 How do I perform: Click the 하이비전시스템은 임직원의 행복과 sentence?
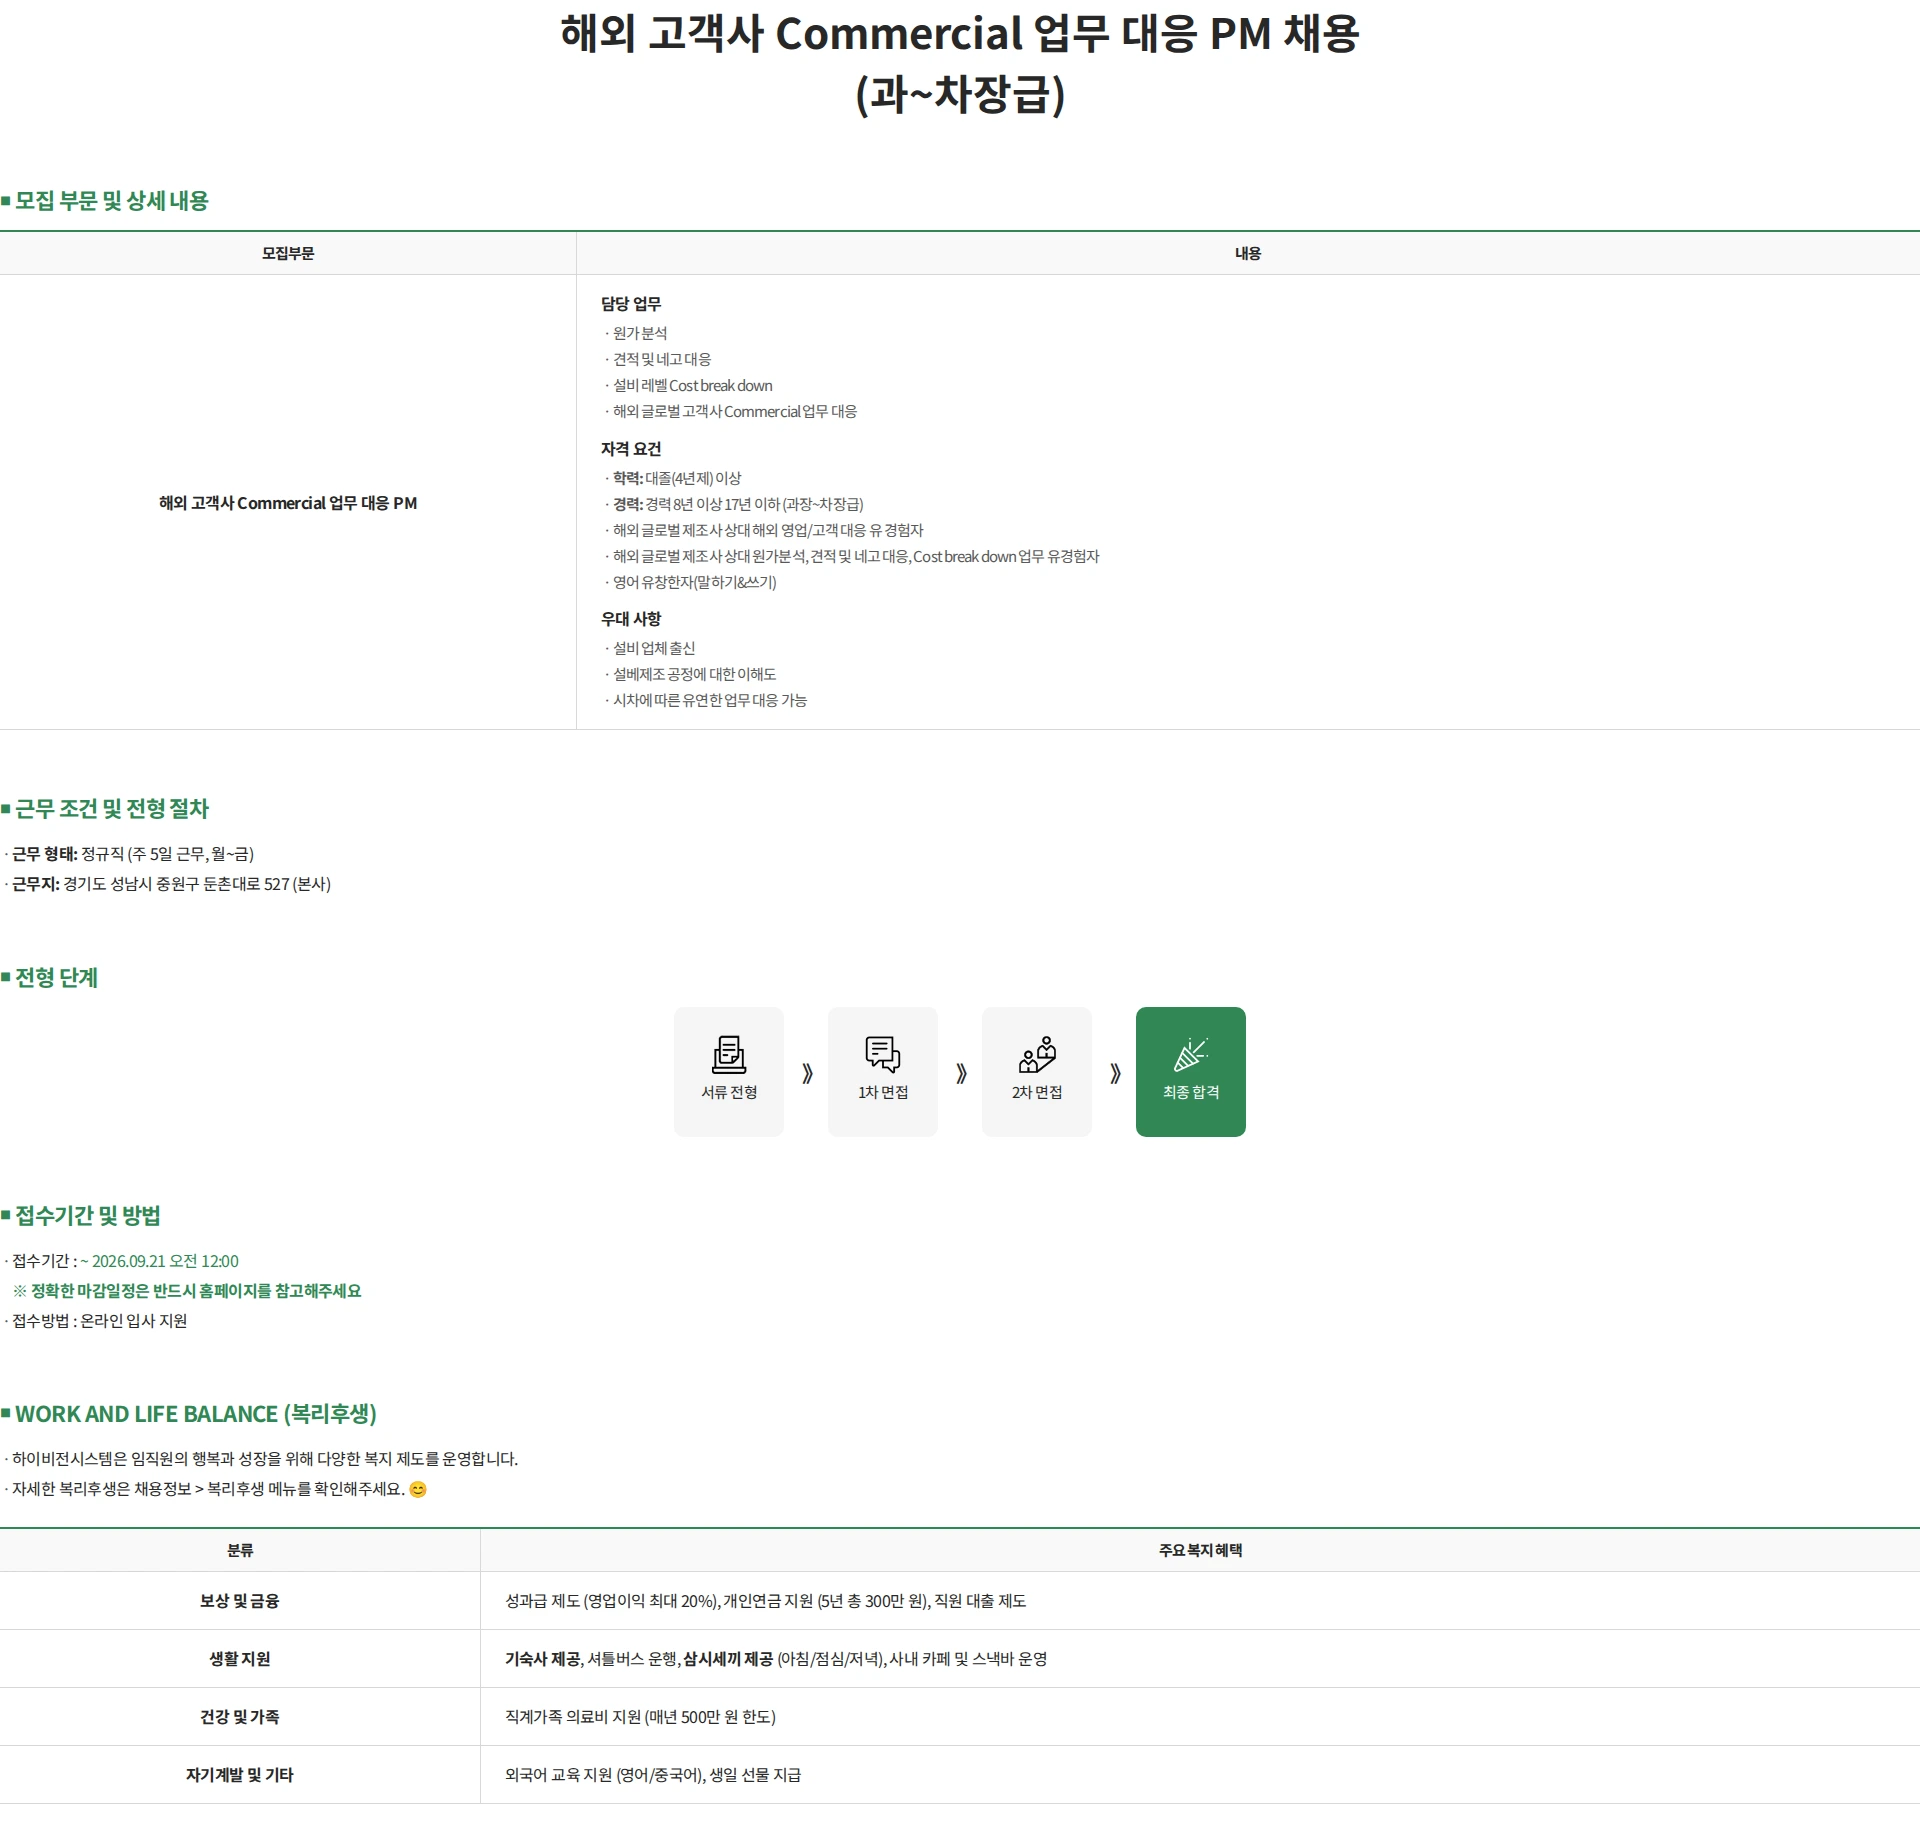pyautogui.click(x=262, y=1459)
